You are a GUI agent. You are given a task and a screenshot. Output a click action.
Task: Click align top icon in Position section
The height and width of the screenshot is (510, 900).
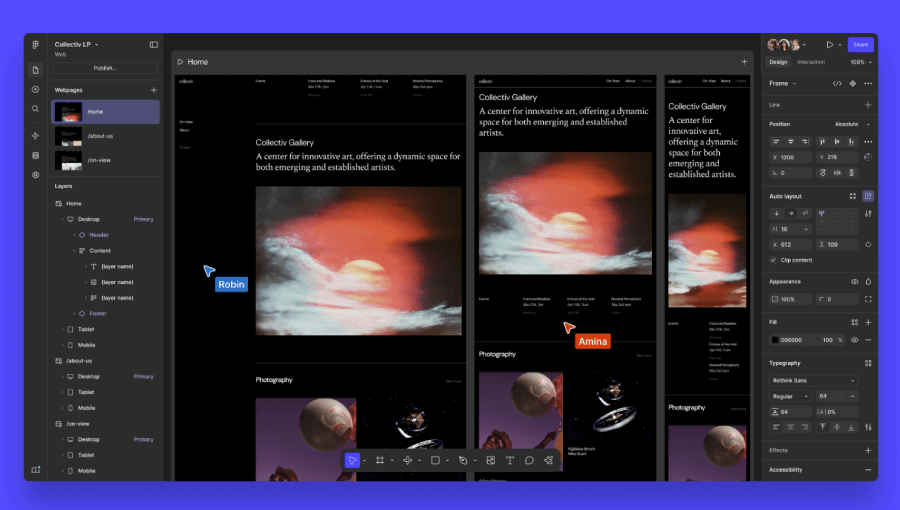823,142
